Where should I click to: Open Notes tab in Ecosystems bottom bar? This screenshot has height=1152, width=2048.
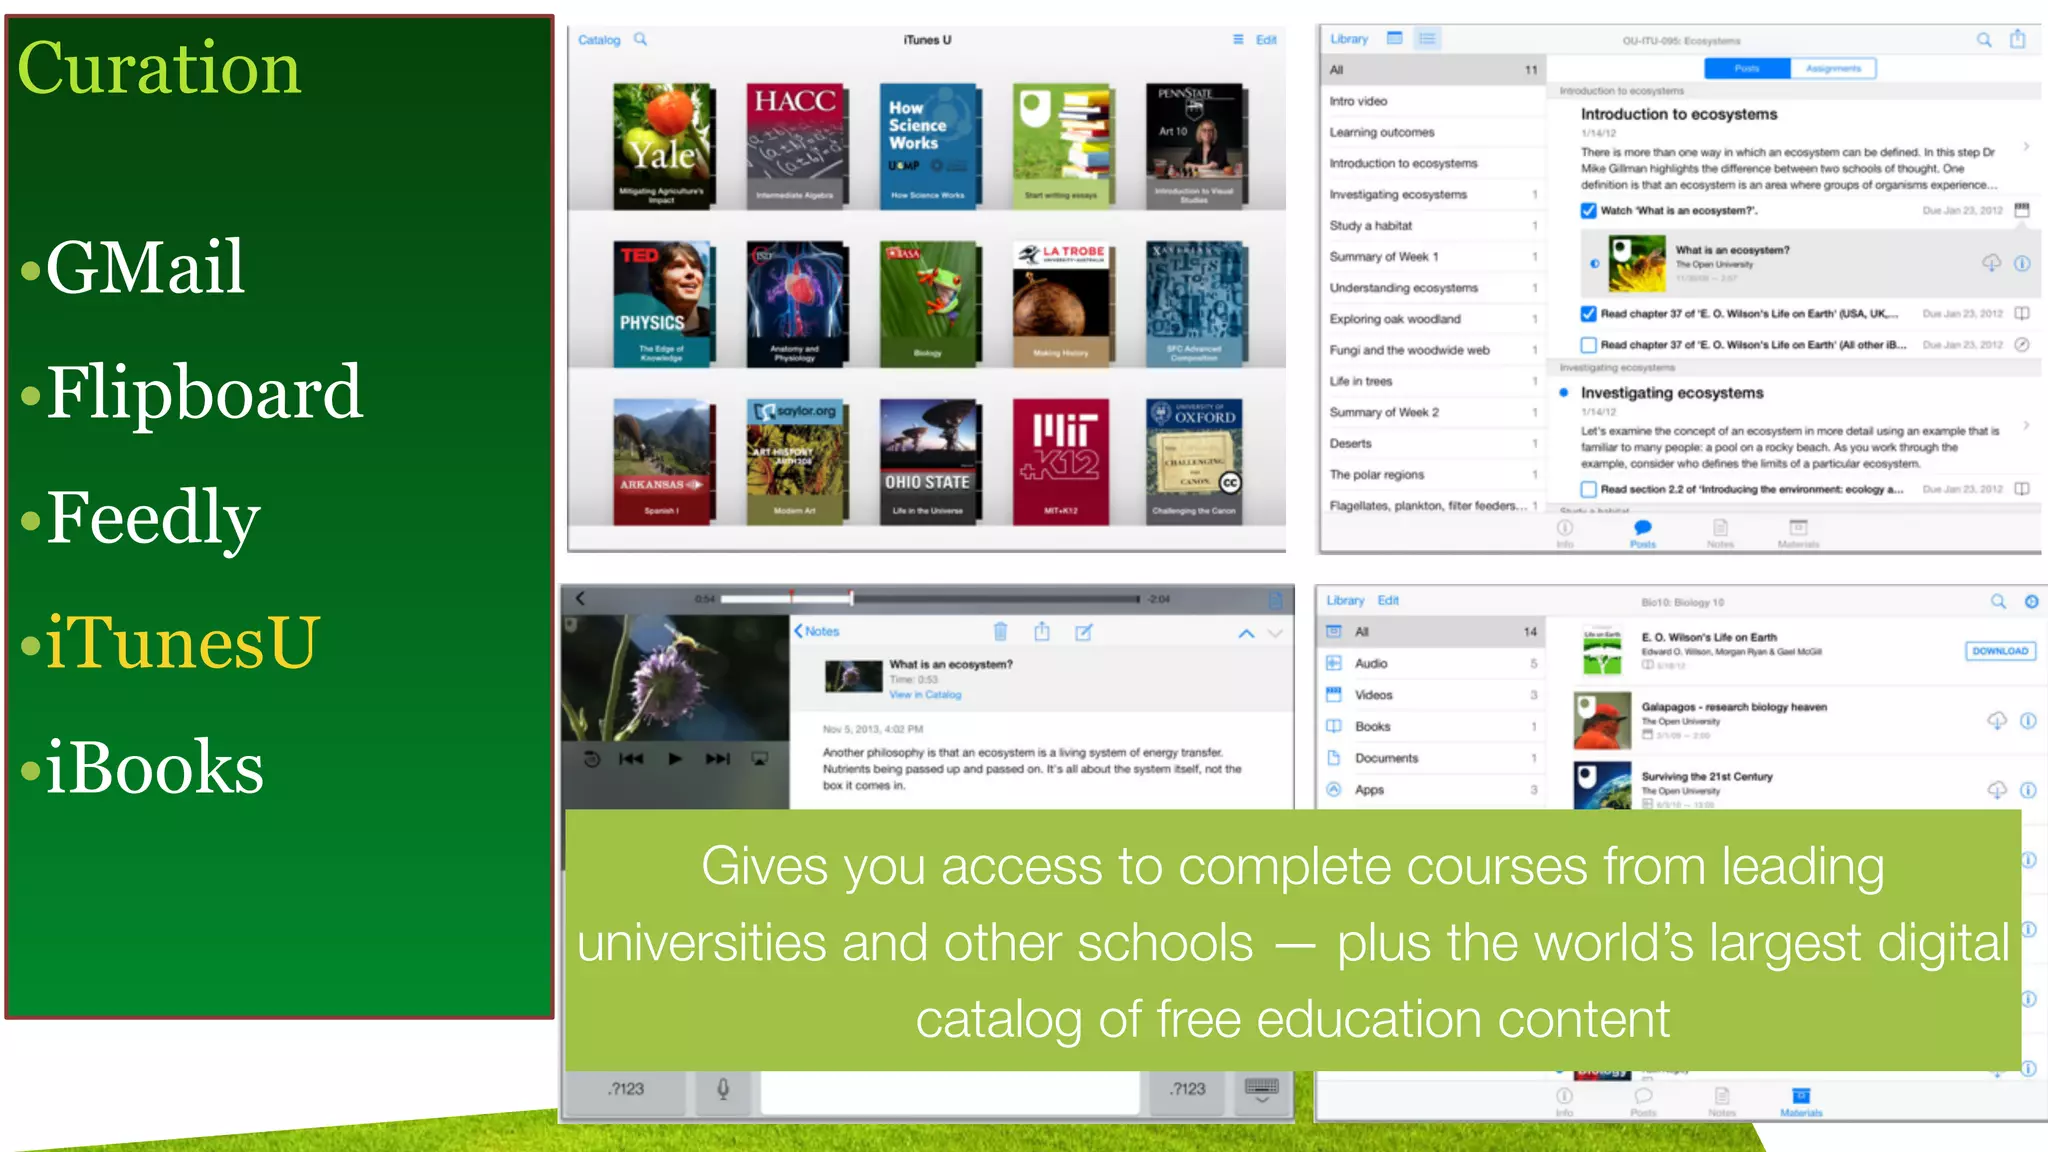(x=1720, y=533)
